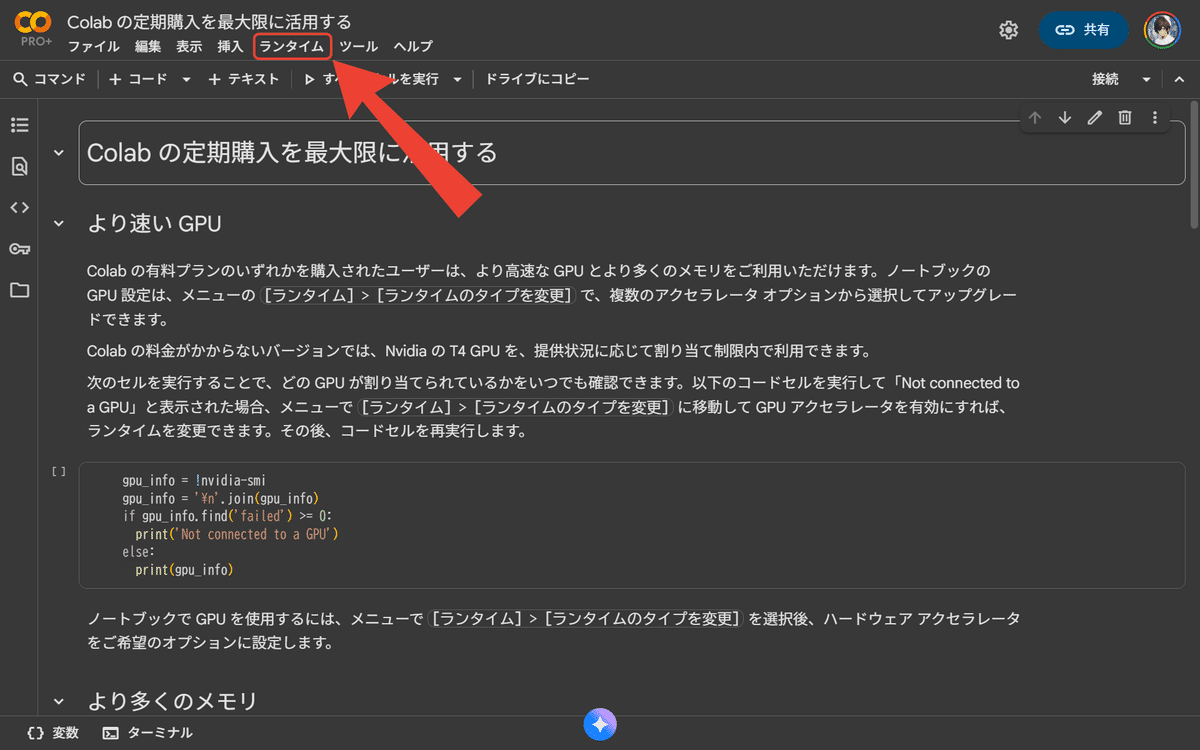Image resolution: width=1200 pixels, height=750 pixels.
Task: Open the 表示 menu
Action: click(x=189, y=46)
